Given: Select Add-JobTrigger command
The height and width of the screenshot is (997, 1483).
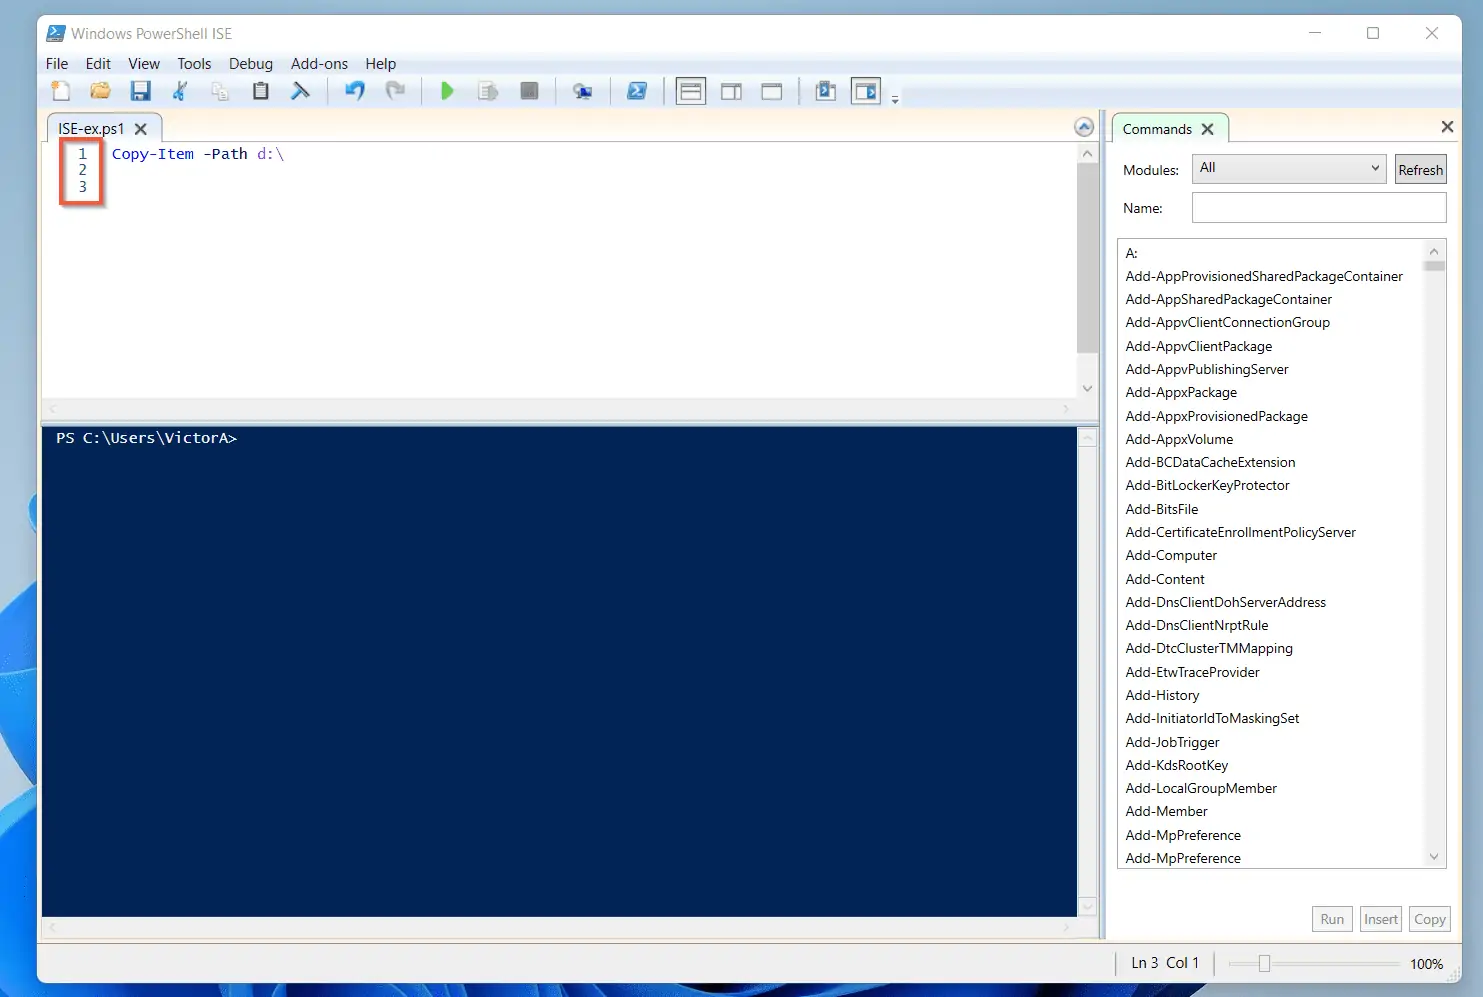Looking at the screenshot, I should pos(1172,742).
